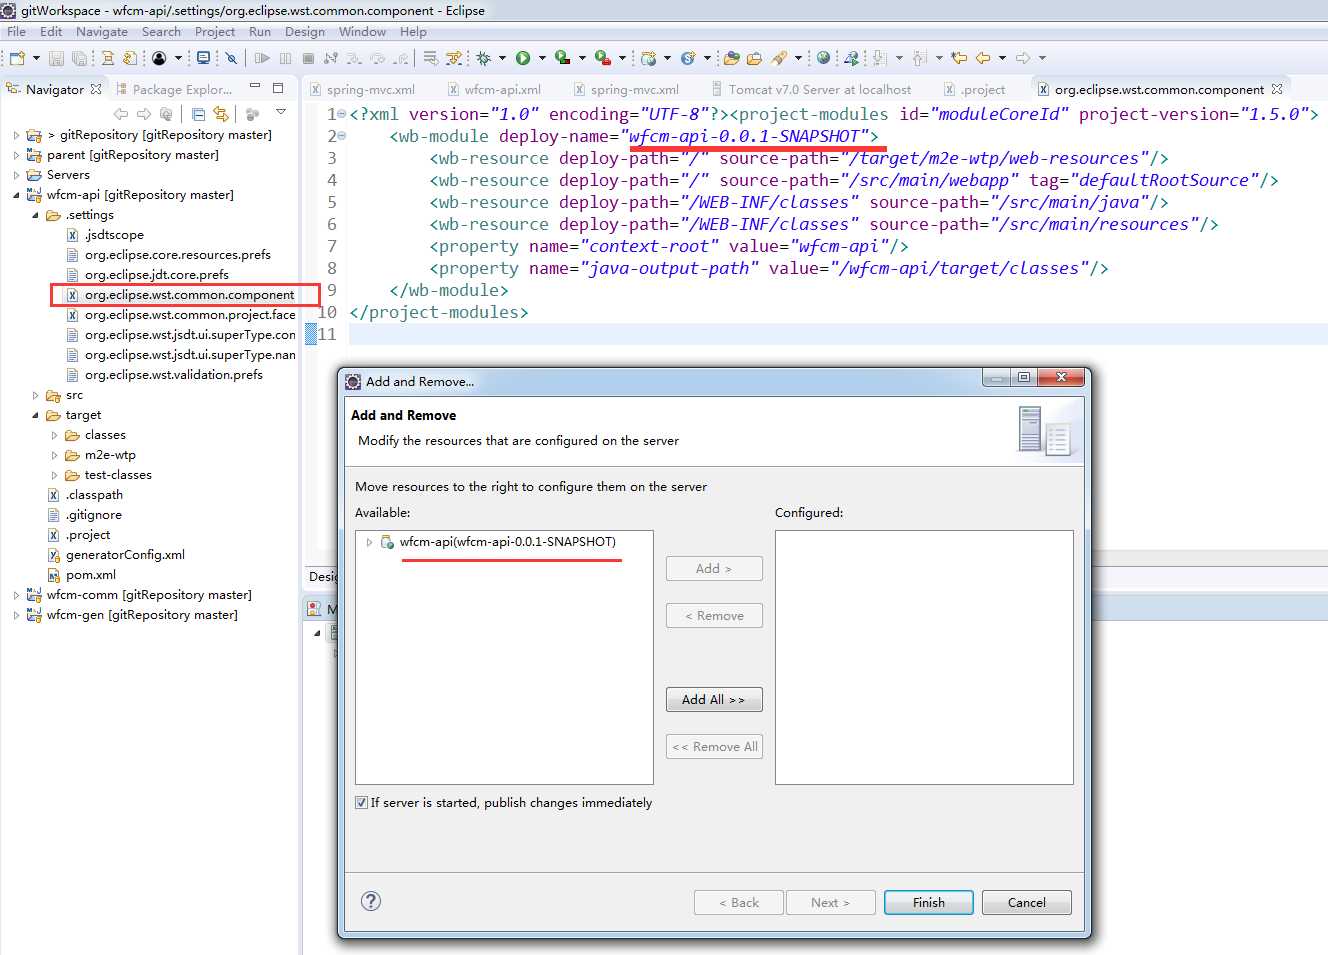Viewport: 1328px width, 955px height.
Task: Click the Save All toolbar icon
Action: click(79, 58)
